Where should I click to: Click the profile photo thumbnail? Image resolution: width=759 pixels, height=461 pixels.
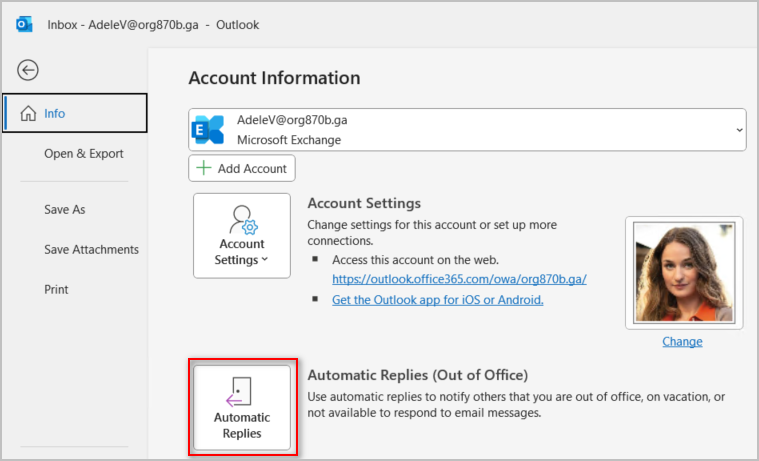point(684,273)
